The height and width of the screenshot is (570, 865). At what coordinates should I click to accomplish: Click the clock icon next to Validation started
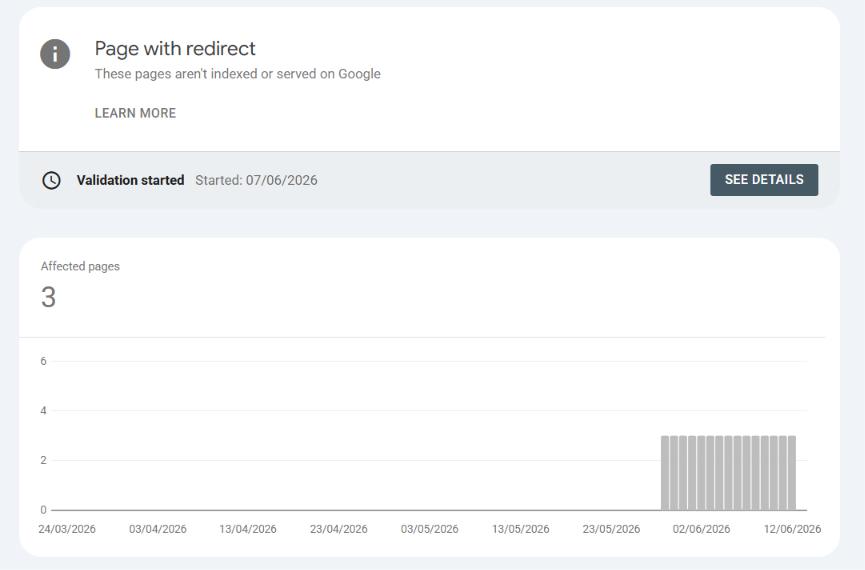(x=51, y=180)
